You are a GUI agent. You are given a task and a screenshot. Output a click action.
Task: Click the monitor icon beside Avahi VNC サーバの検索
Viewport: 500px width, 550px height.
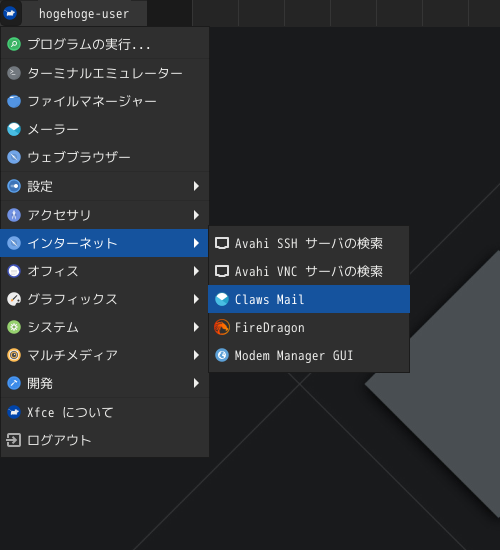pos(222,271)
